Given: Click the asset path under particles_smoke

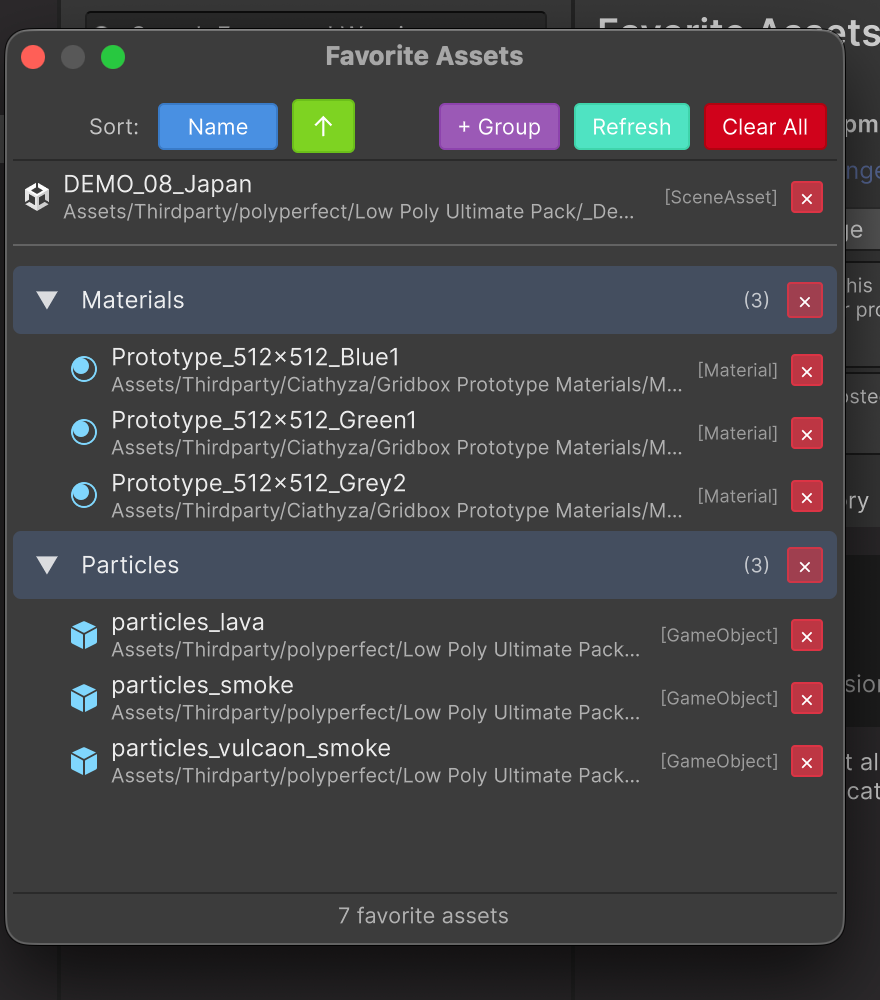Looking at the screenshot, I should [376, 712].
